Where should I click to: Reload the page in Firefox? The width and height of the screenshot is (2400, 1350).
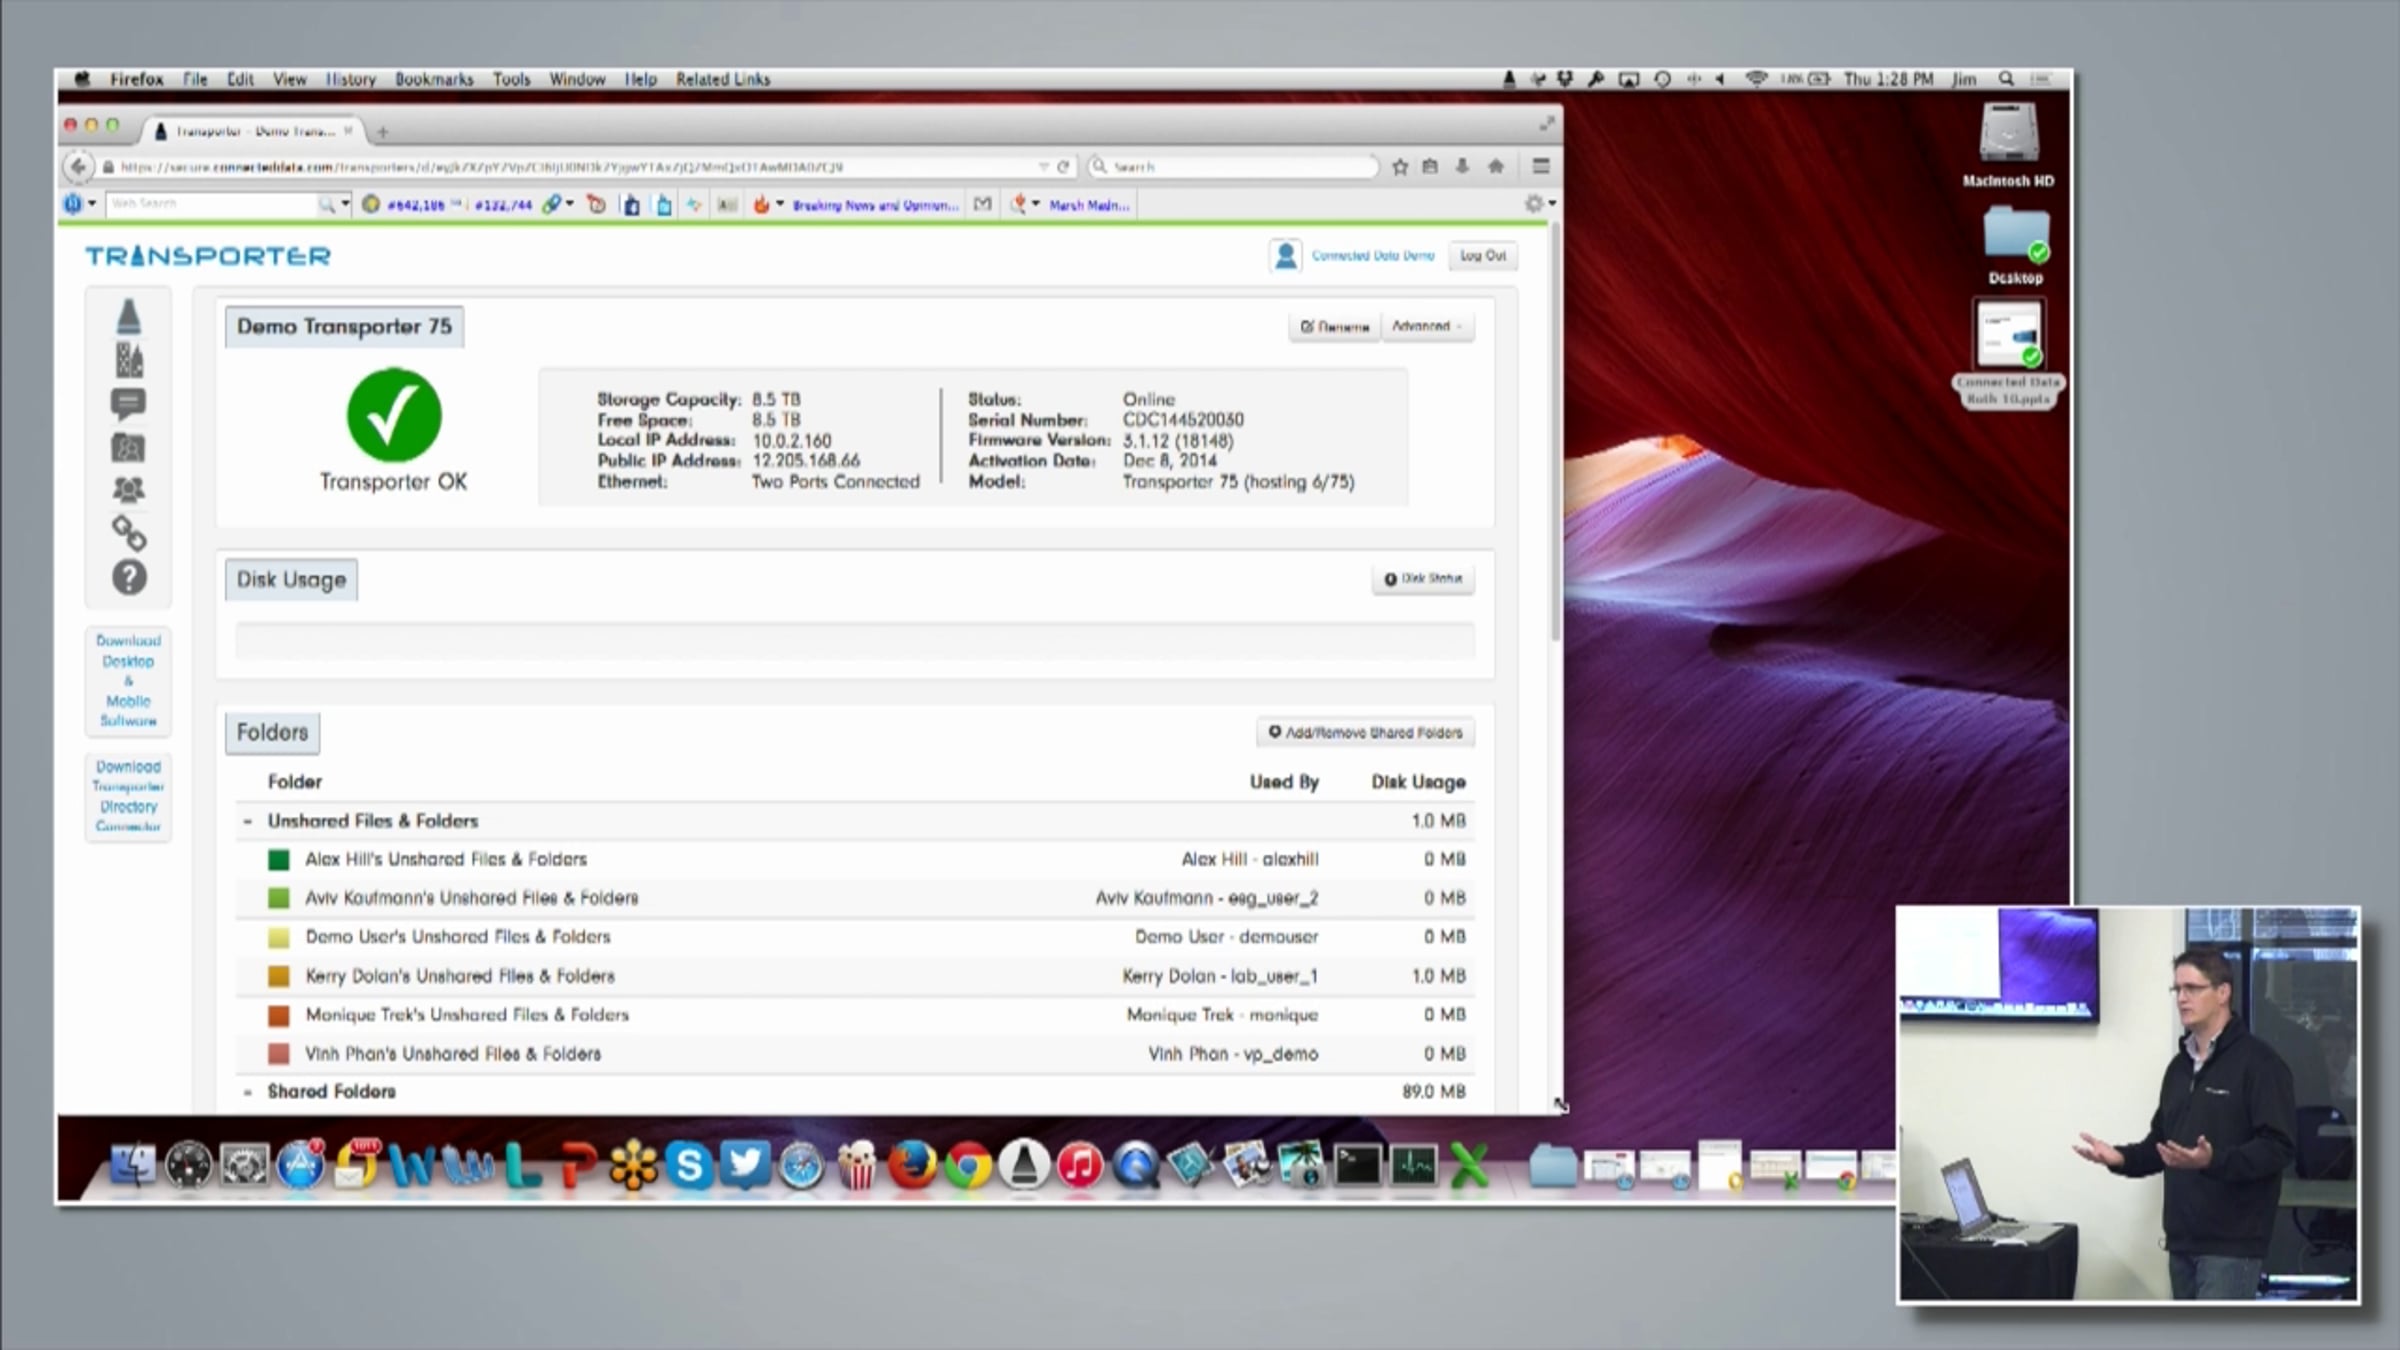coord(1063,167)
